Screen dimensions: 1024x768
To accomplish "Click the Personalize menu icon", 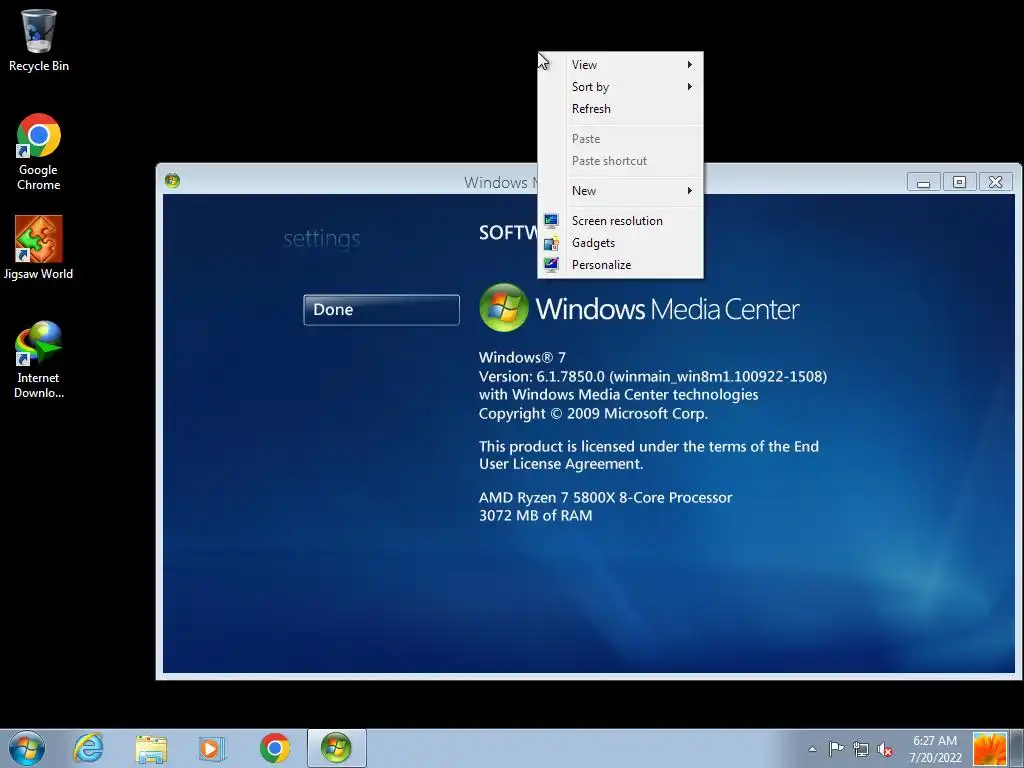I will pos(551,264).
